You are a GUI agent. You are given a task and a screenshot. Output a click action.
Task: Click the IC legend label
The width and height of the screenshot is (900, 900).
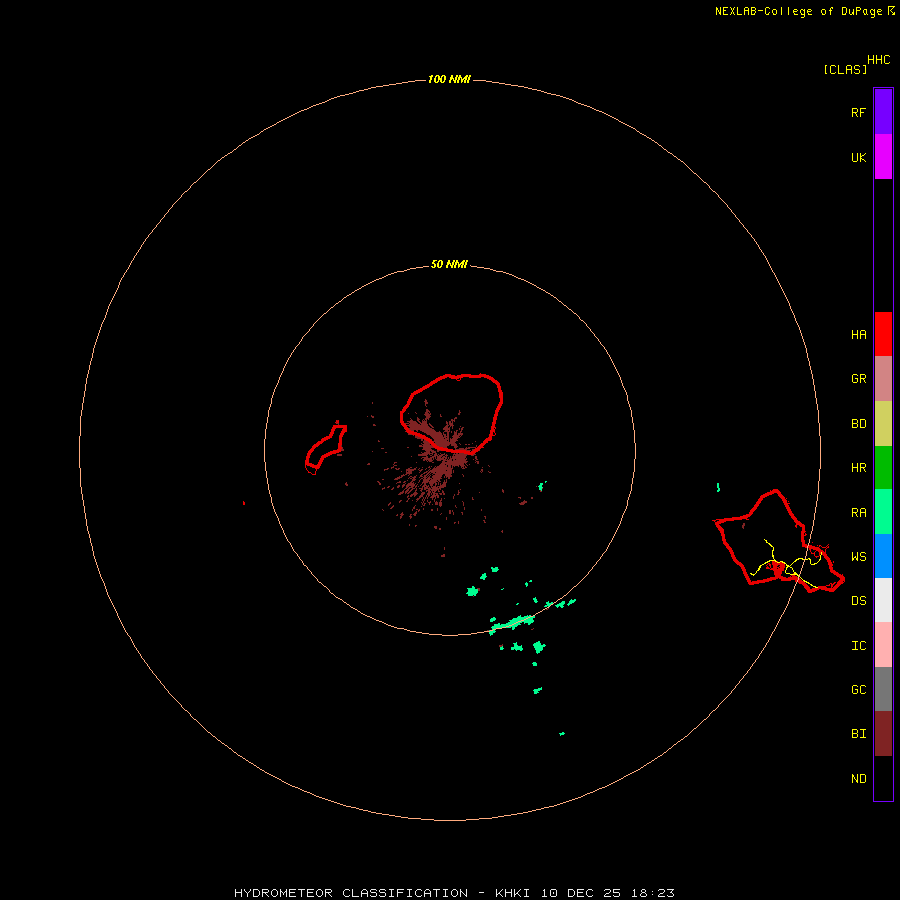click(858, 646)
